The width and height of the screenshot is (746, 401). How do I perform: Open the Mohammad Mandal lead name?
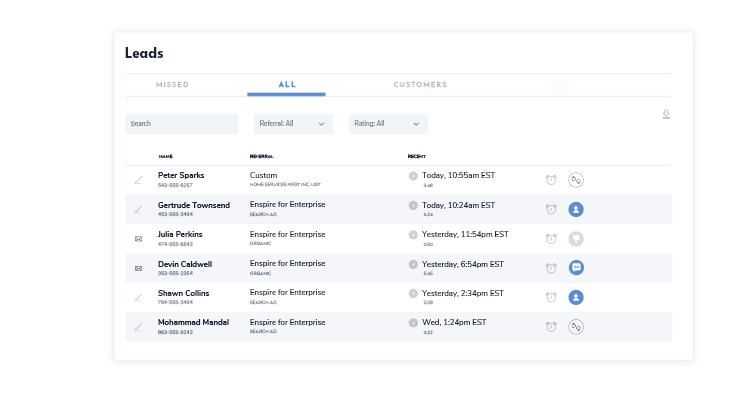[x=193, y=323]
